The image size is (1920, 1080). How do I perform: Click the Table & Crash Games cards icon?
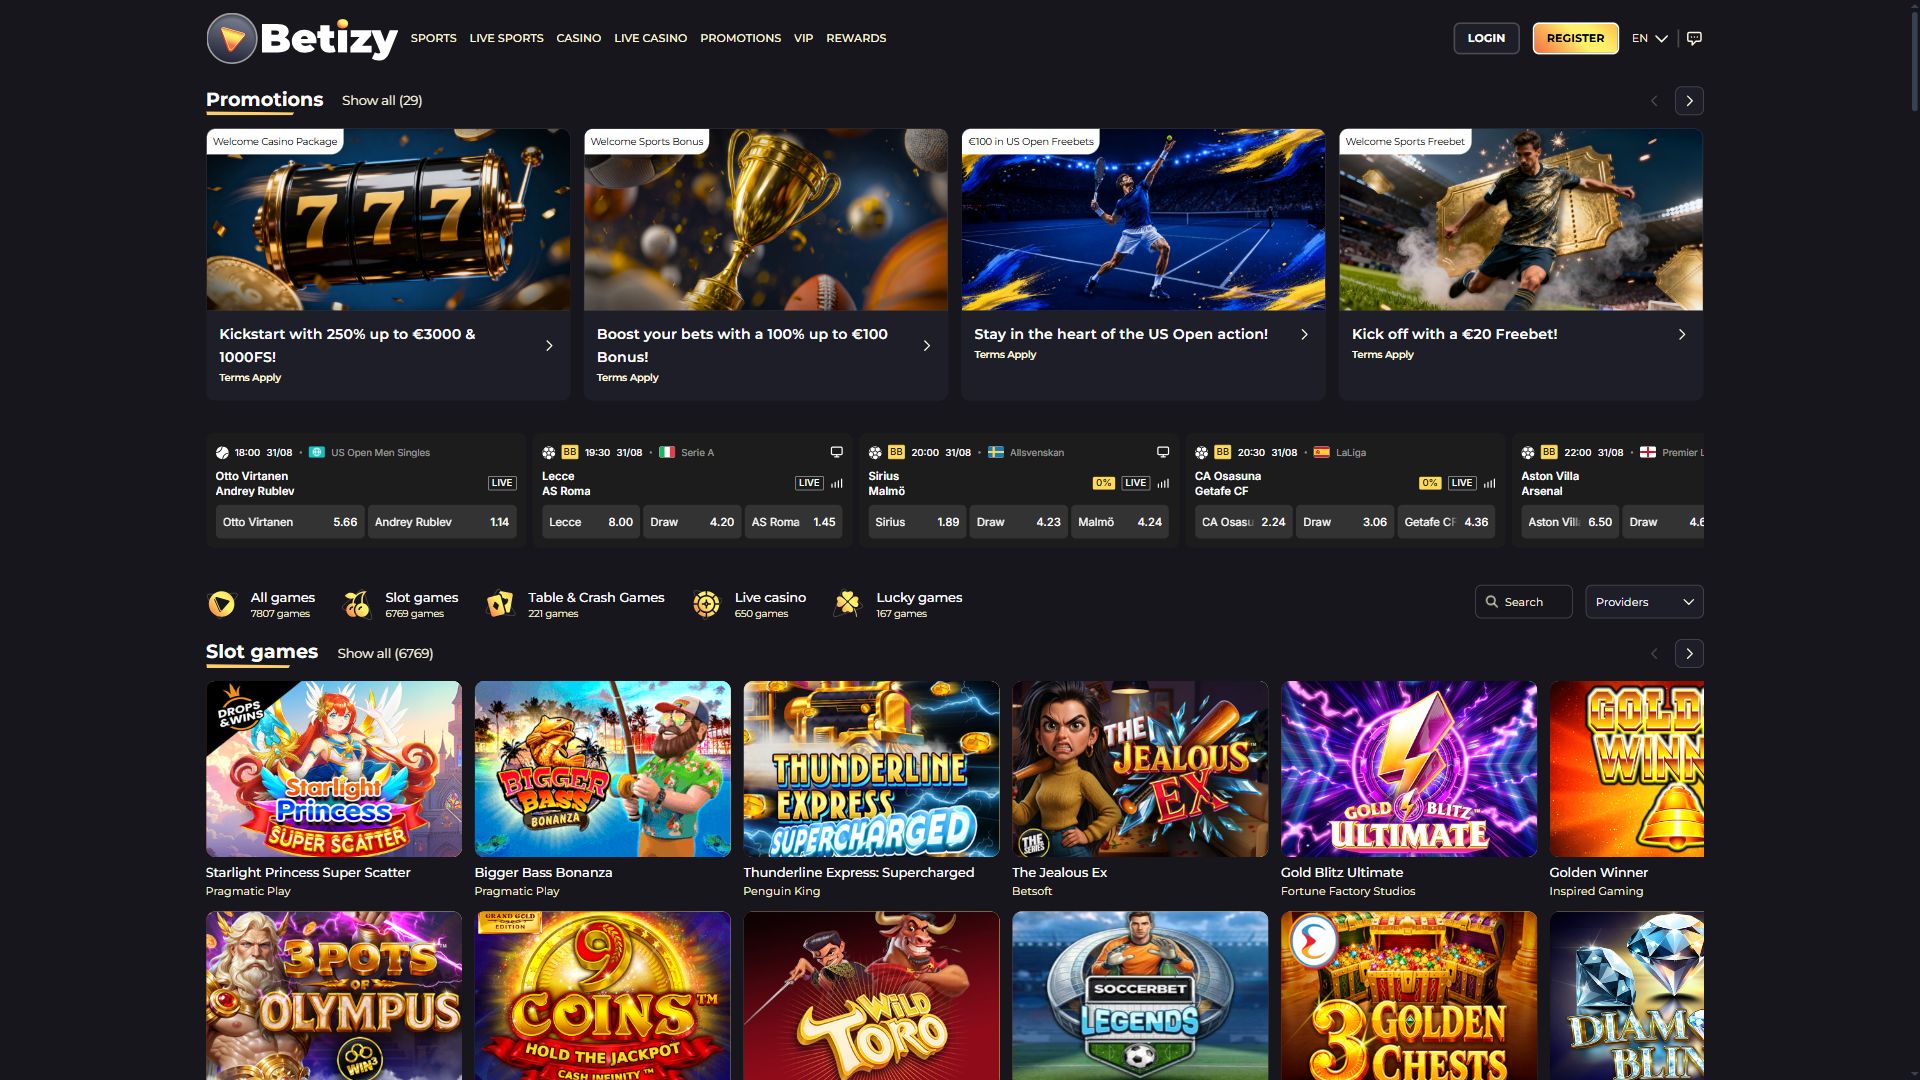tap(500, 604)
